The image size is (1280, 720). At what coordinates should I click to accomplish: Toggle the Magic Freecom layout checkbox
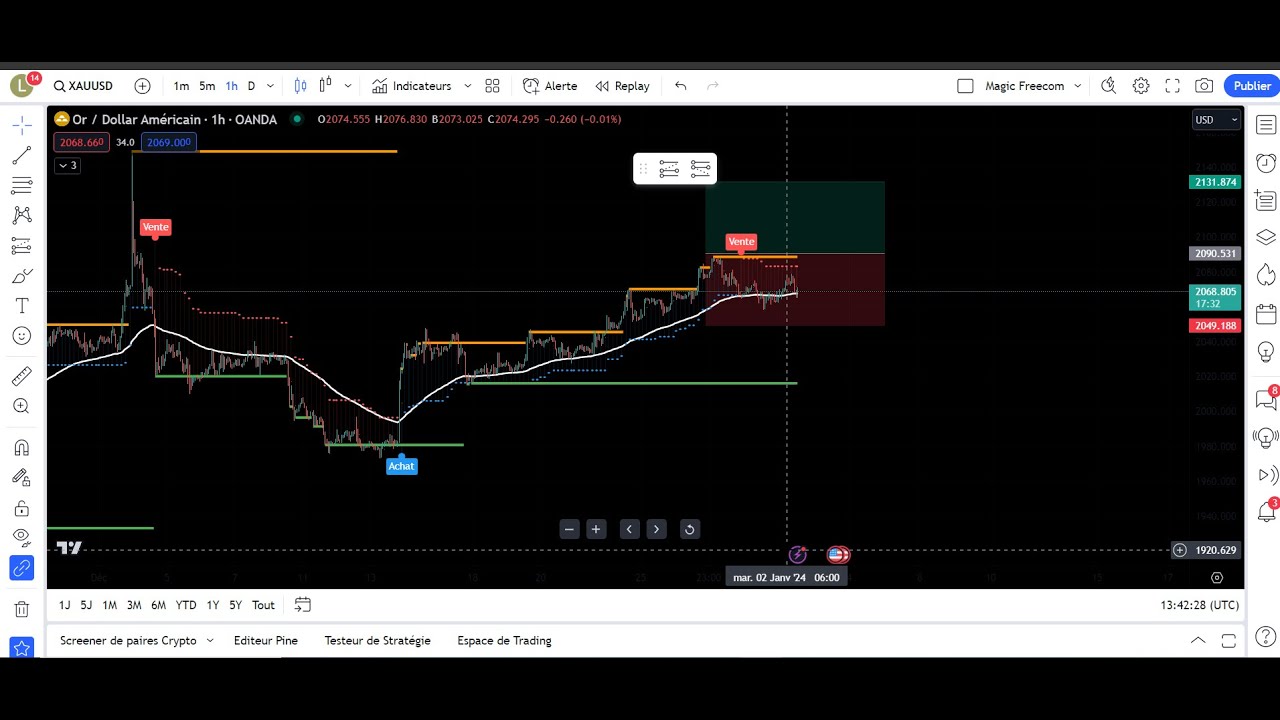coord(965,86)
